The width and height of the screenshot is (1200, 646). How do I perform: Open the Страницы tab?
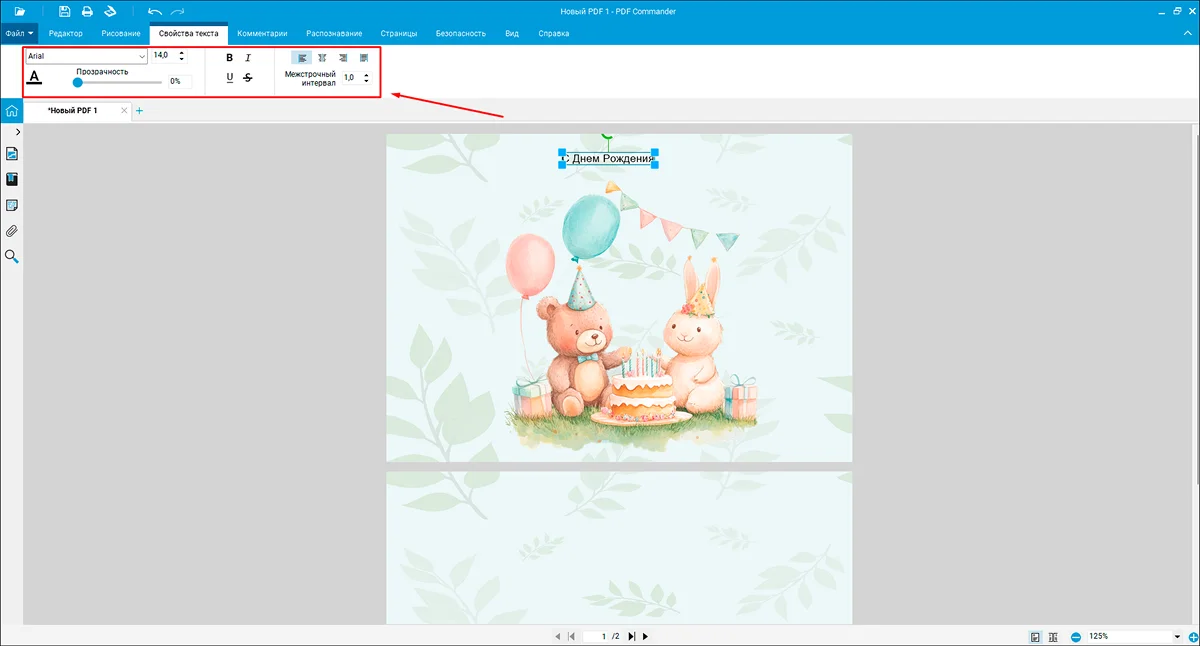click(x=399, y=34)
